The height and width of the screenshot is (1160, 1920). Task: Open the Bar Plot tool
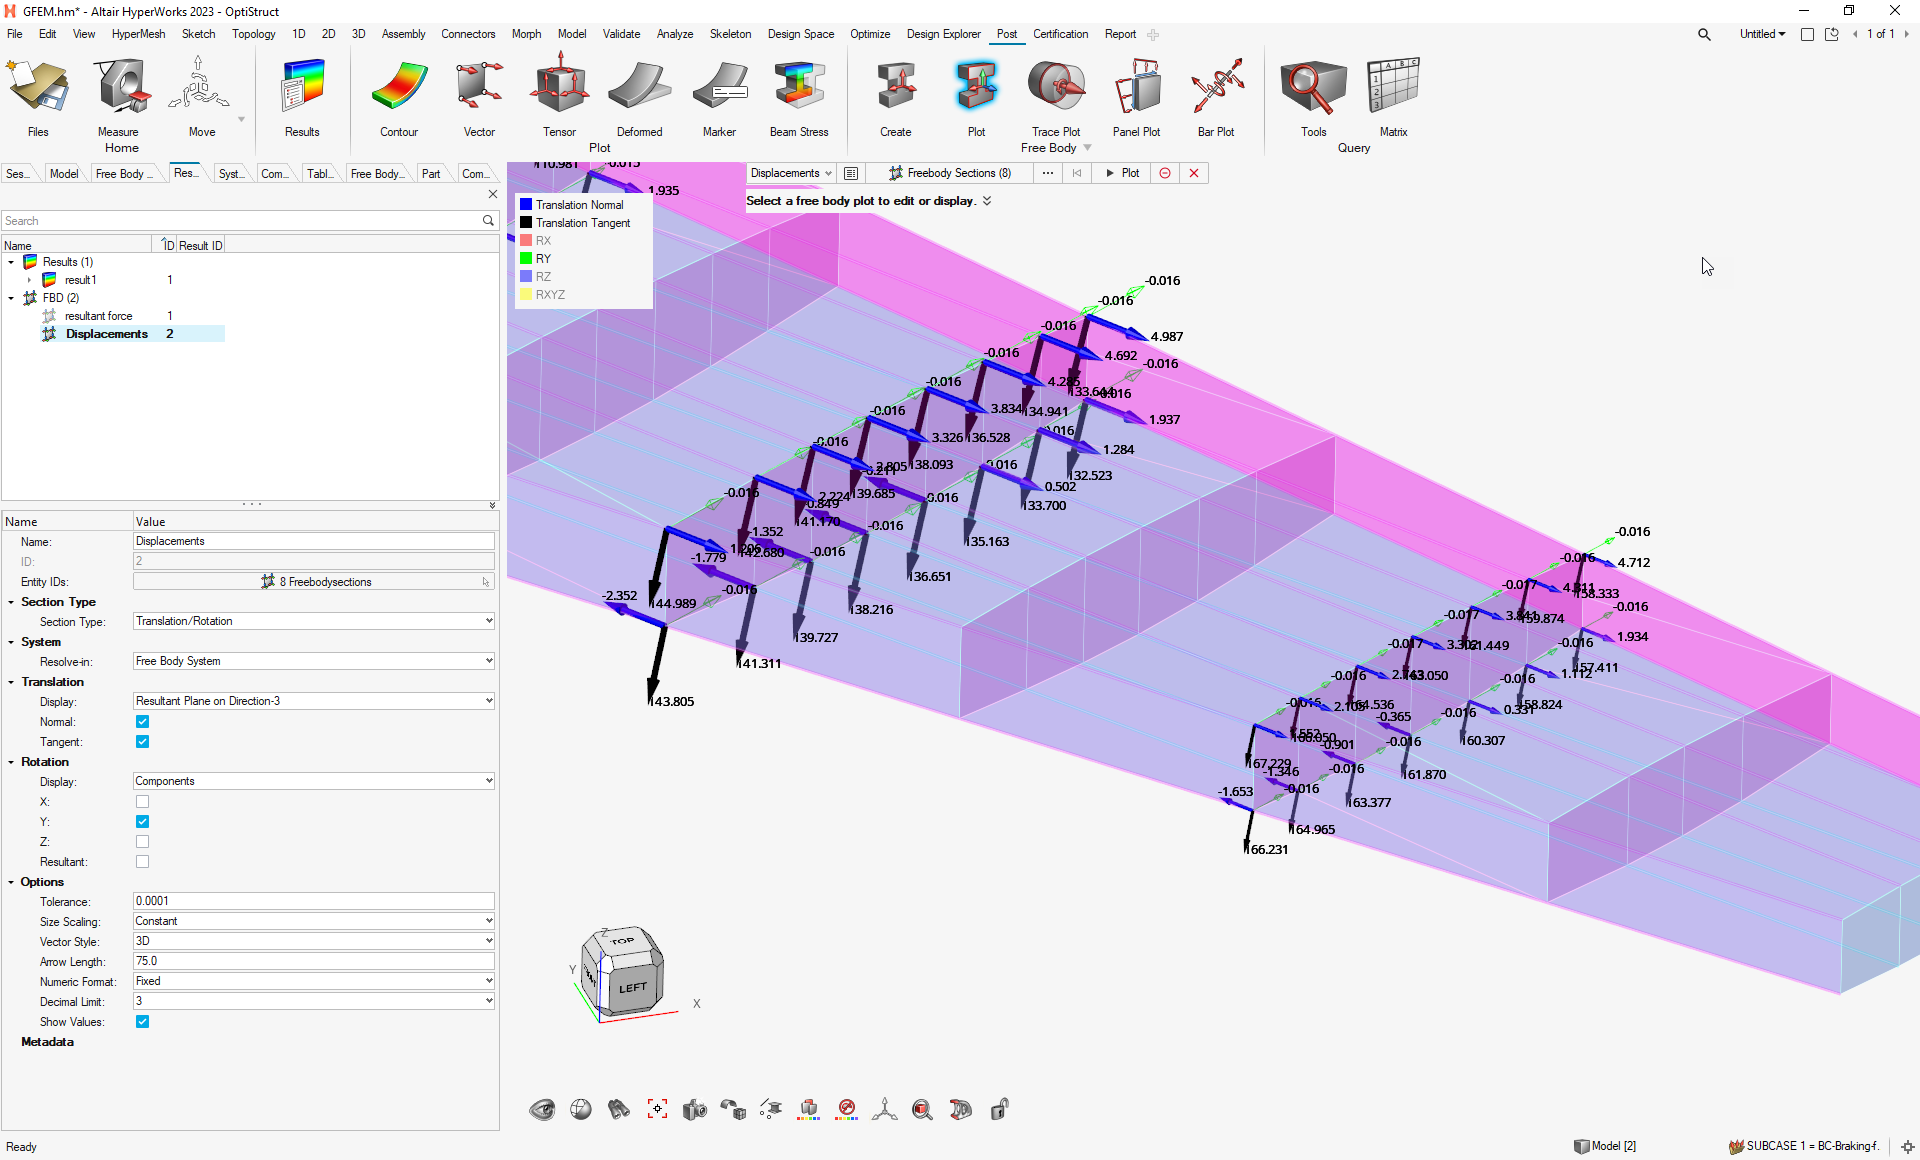(1216, 97)
